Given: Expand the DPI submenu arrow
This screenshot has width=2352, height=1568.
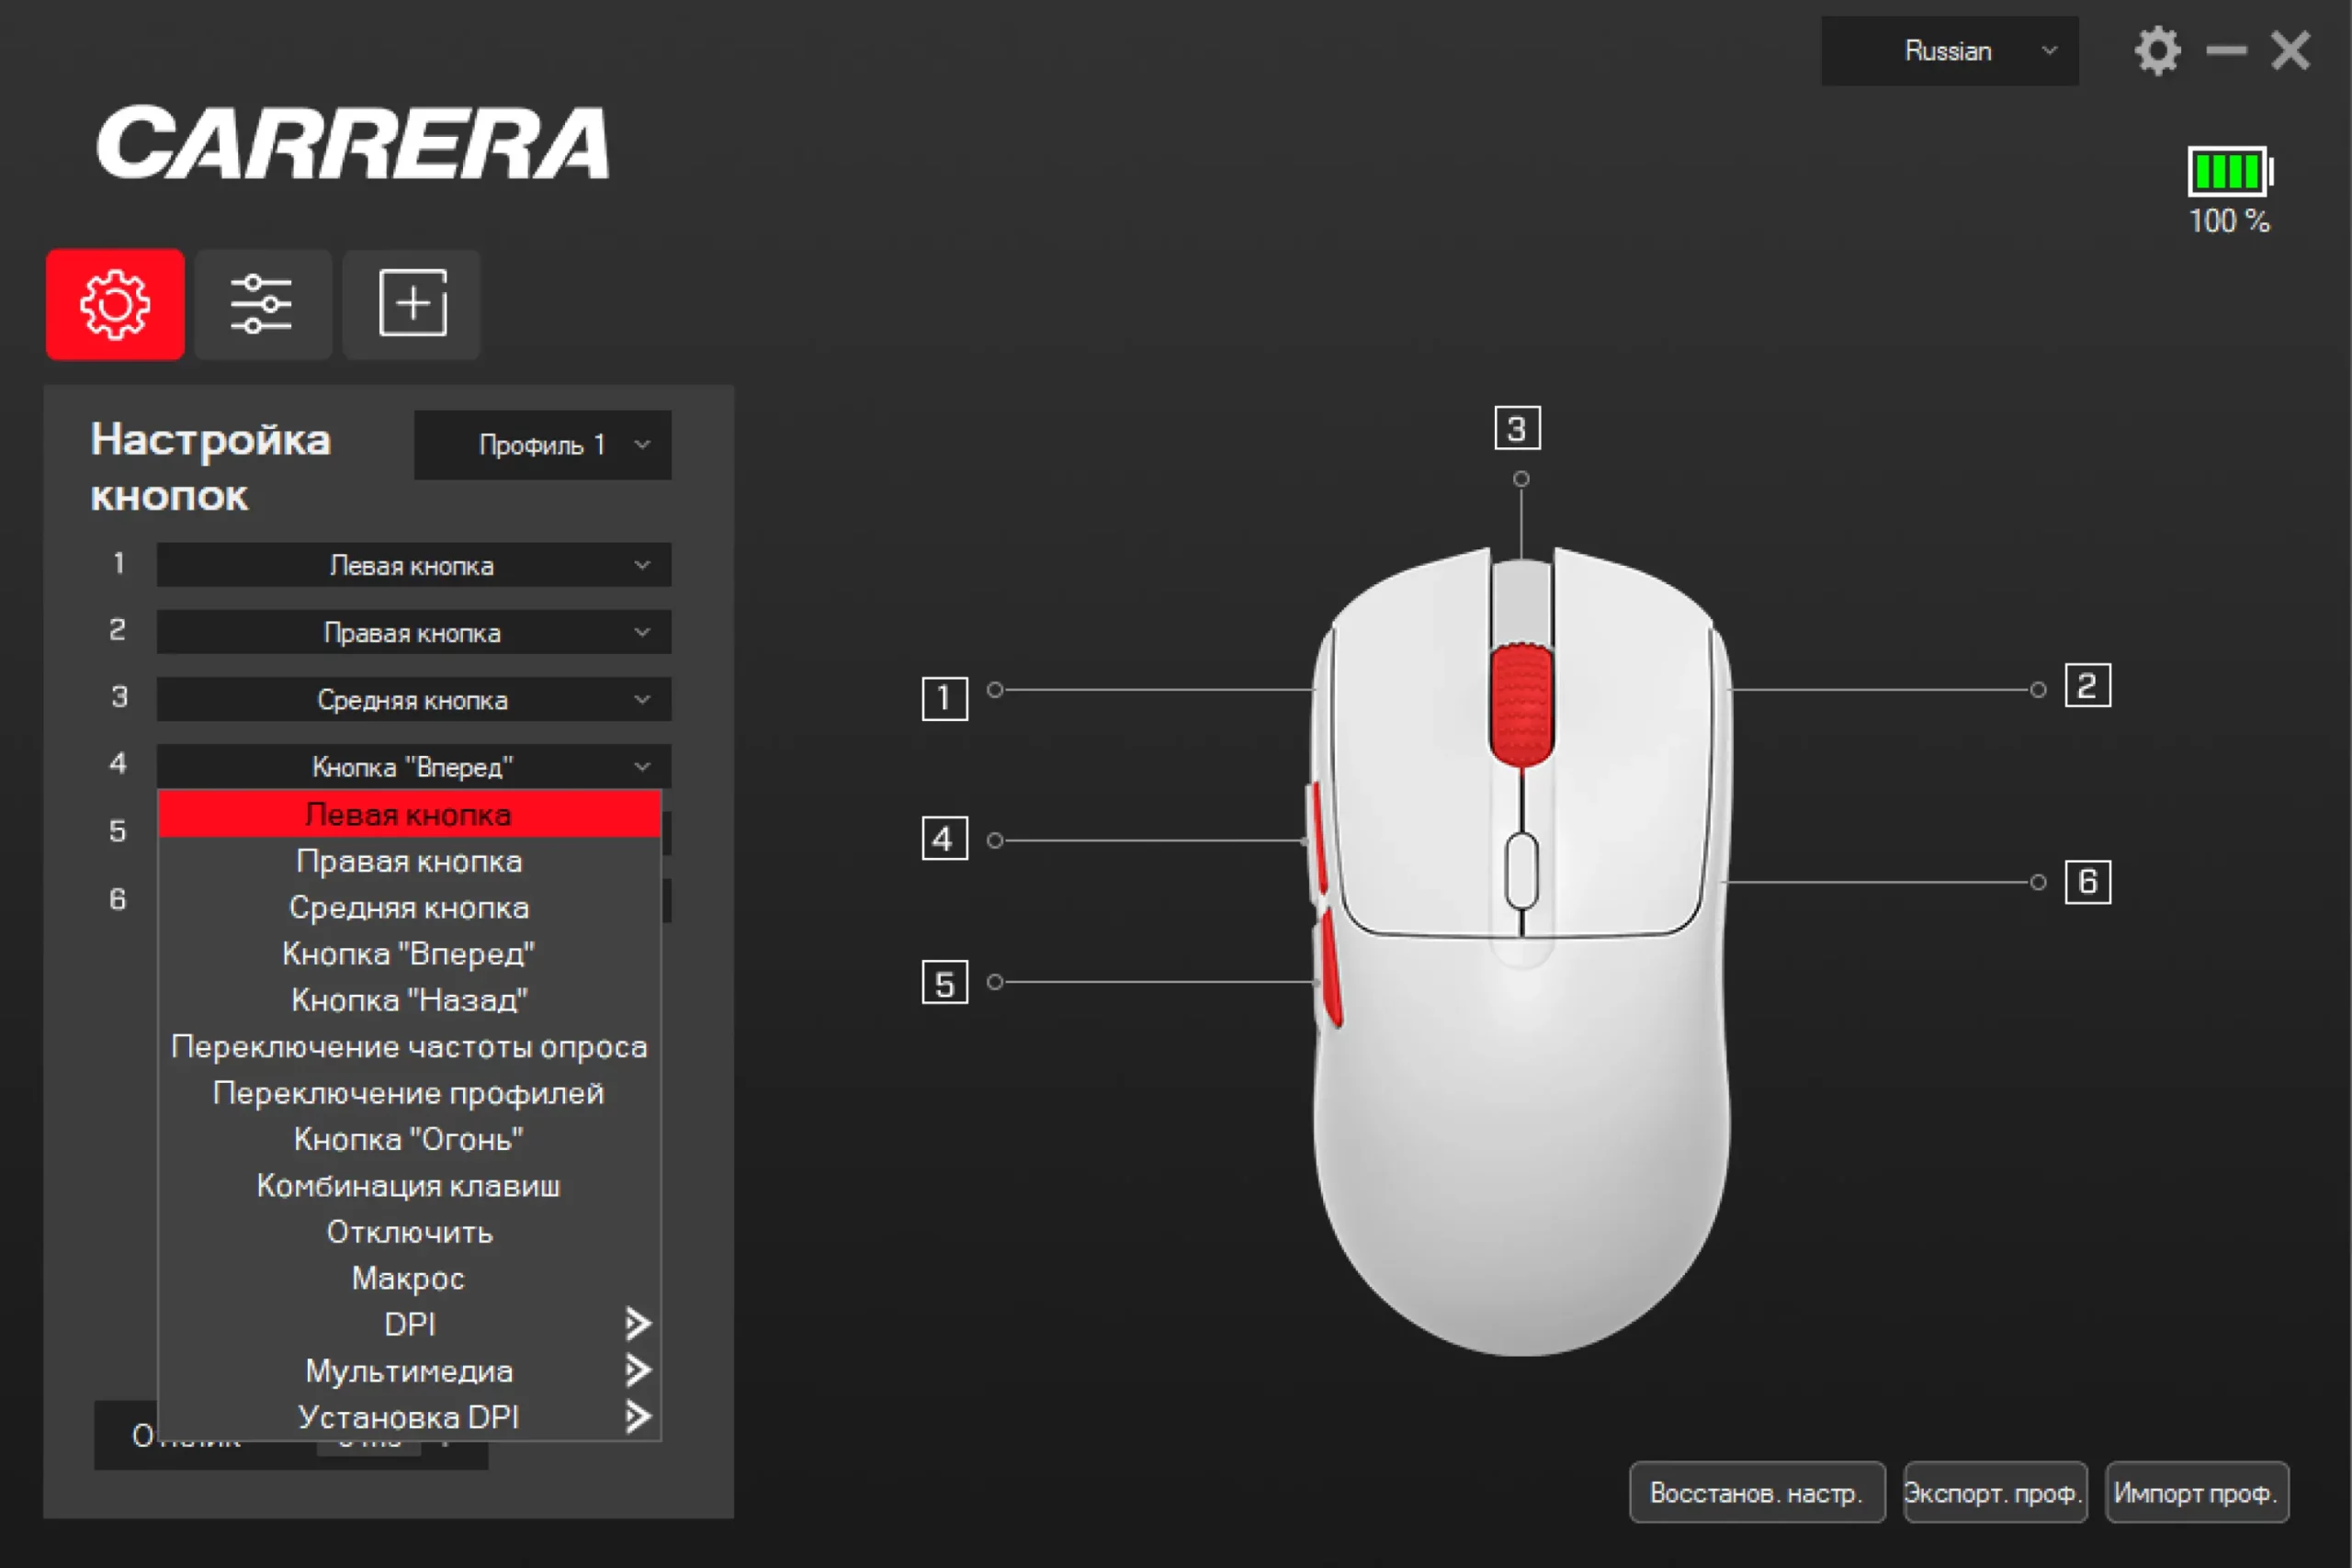Looking at the screenshot, I should (638, 1324).
